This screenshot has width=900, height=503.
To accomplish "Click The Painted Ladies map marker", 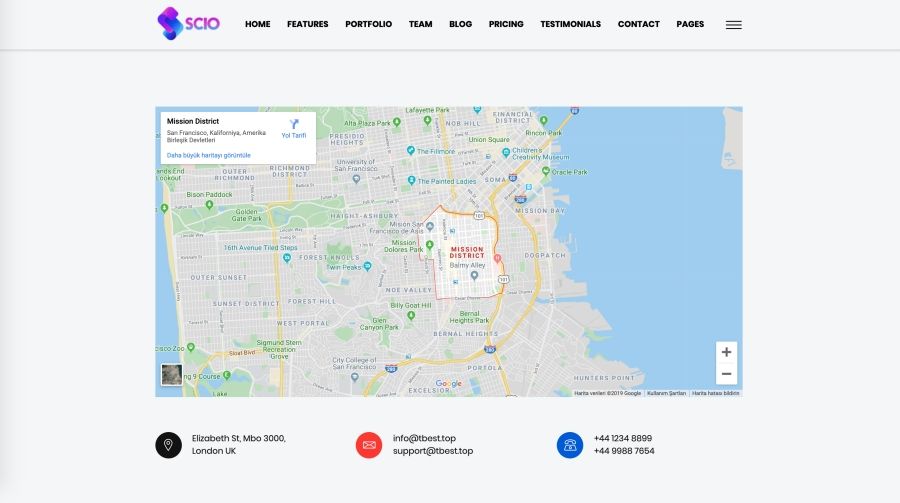I will coord(411,180).
